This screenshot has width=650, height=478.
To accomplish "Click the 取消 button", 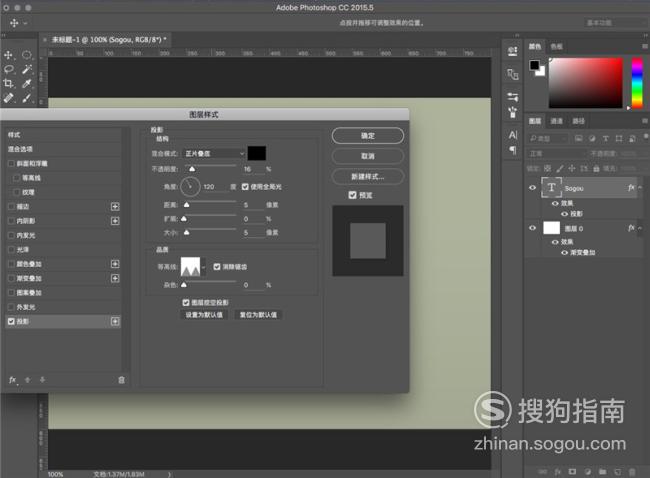I will point(368,156).
